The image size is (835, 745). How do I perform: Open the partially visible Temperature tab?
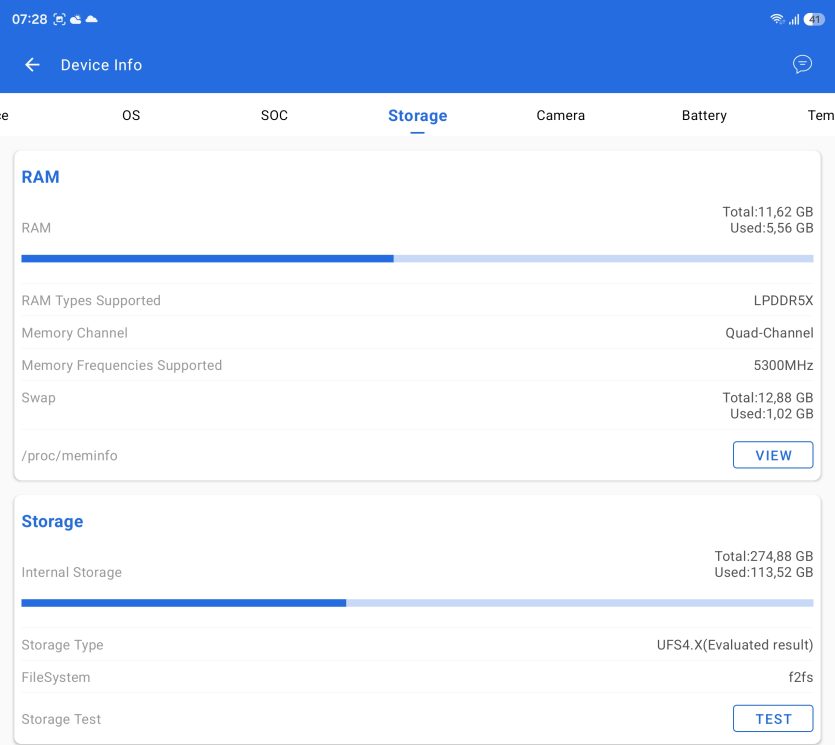point(821,115)
